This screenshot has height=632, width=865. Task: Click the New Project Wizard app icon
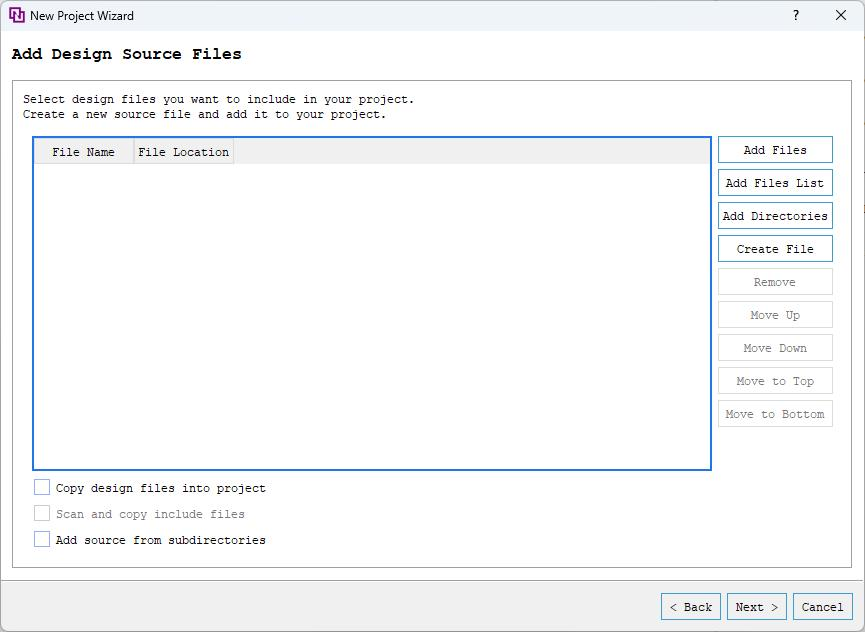[16, 16]
